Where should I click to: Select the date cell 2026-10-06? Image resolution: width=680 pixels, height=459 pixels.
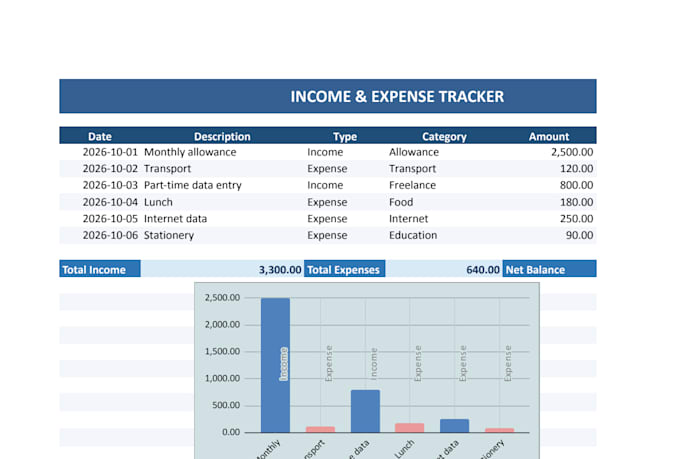[110, 235]
